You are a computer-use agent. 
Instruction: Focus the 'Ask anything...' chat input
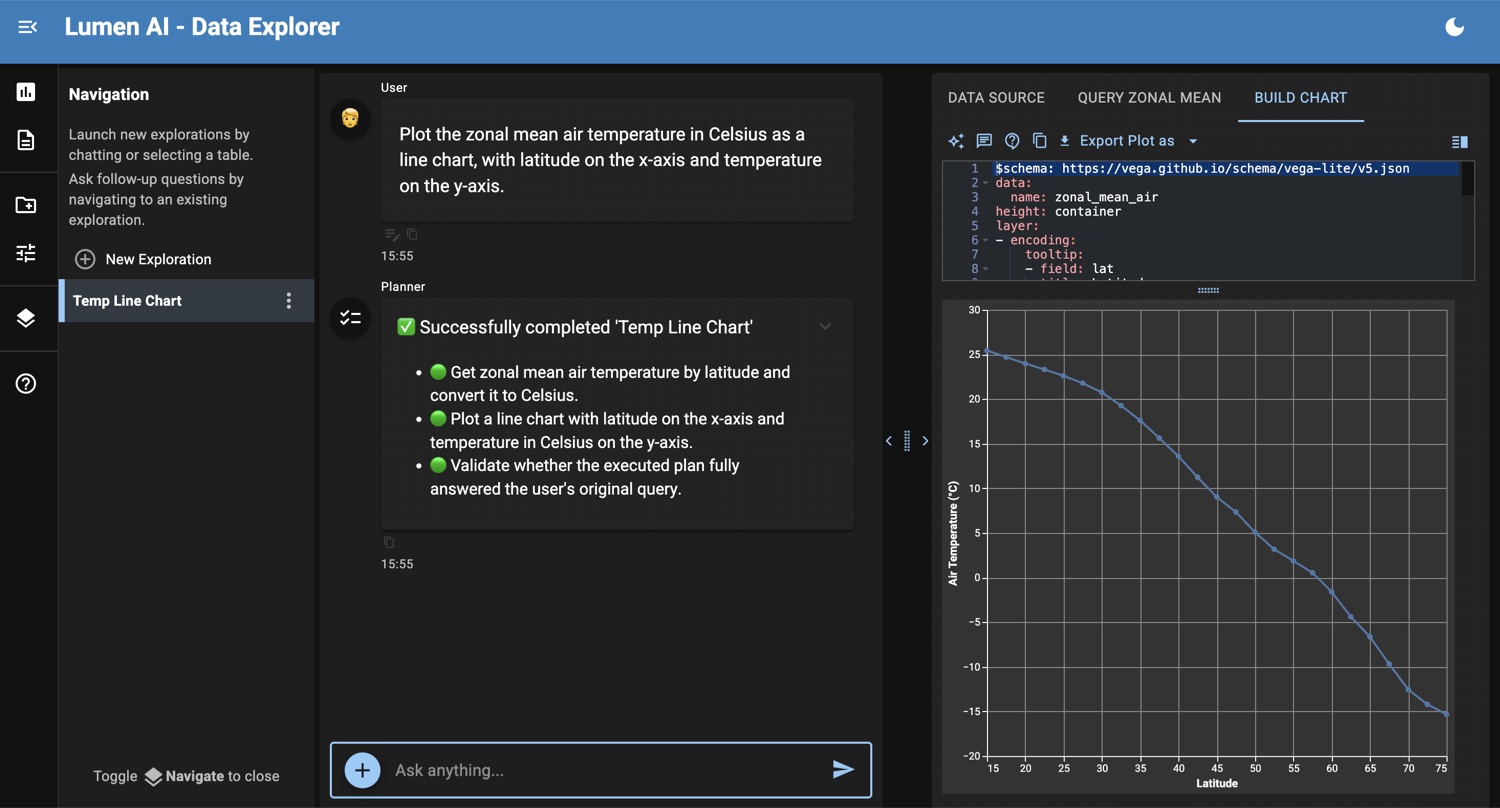pyautogui.click(x=605, y=770)
